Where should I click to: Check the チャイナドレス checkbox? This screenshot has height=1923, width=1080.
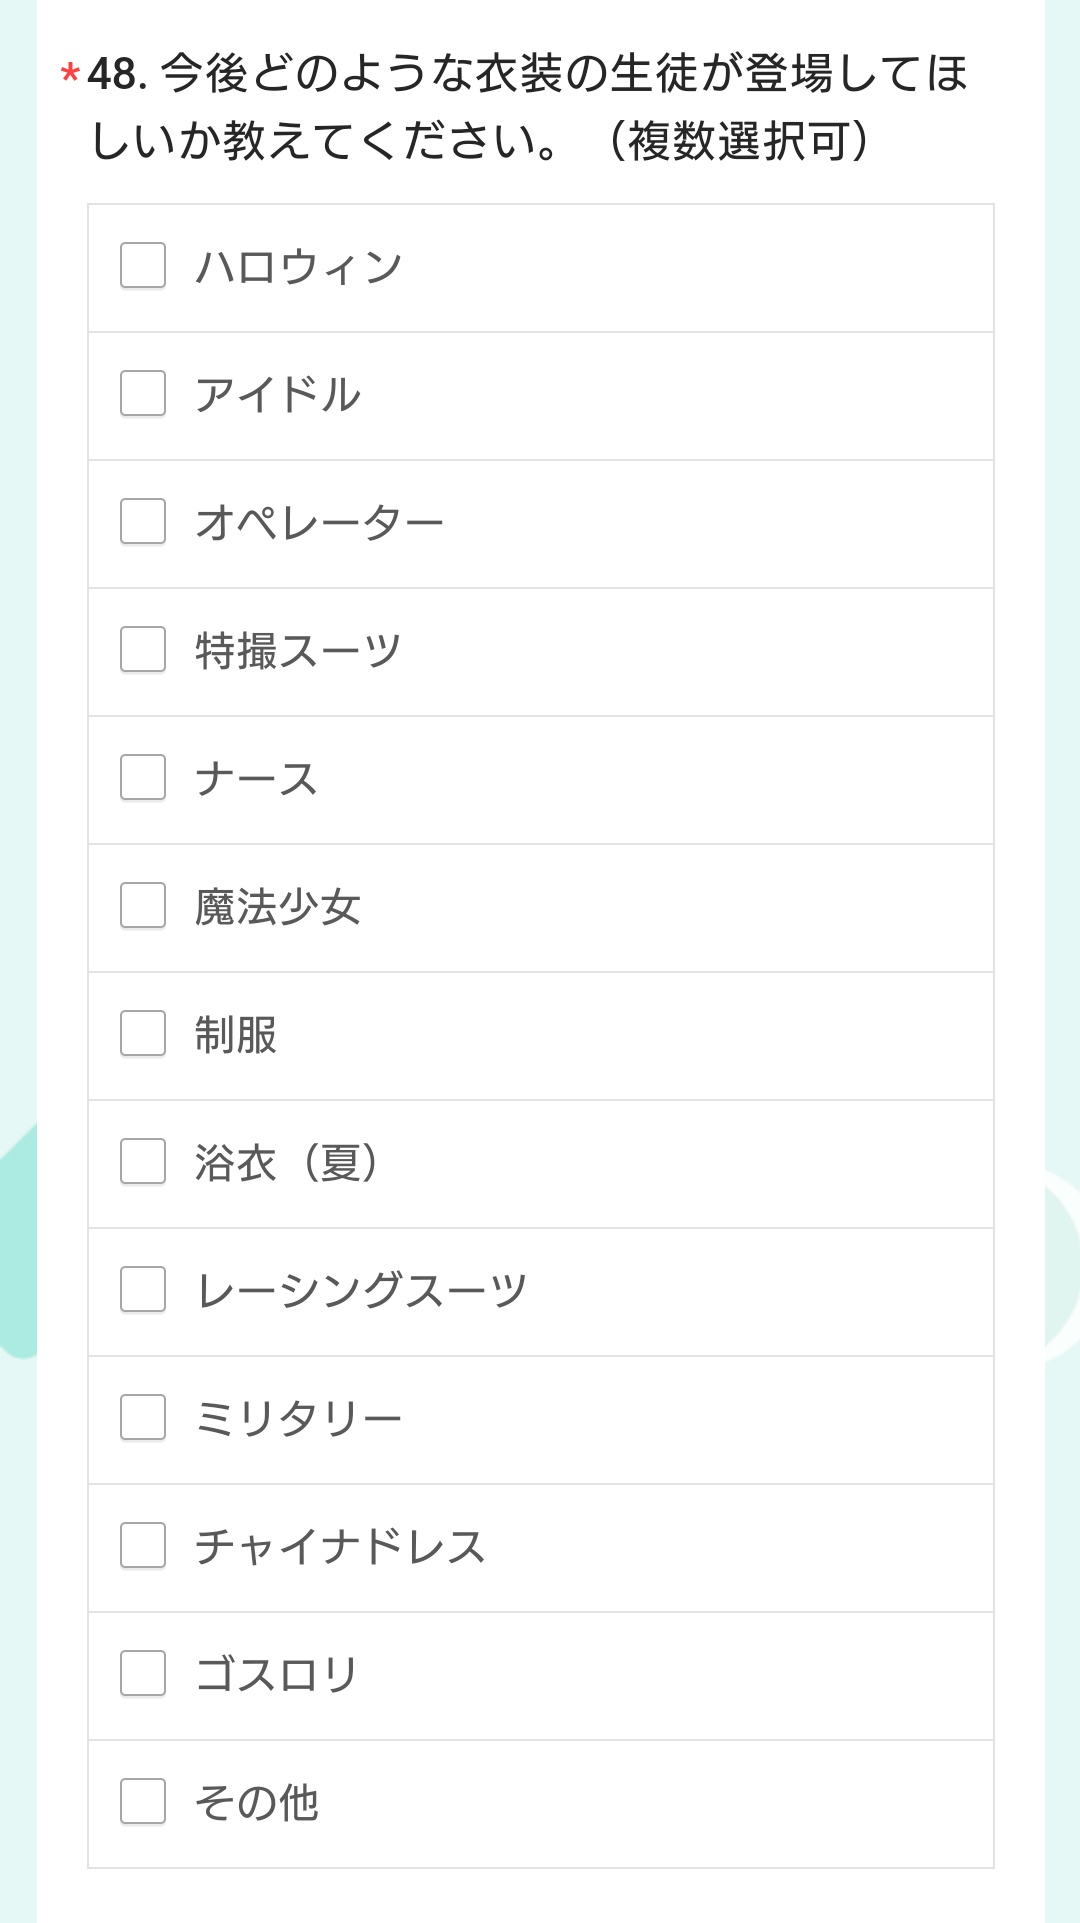[143, 1545]
